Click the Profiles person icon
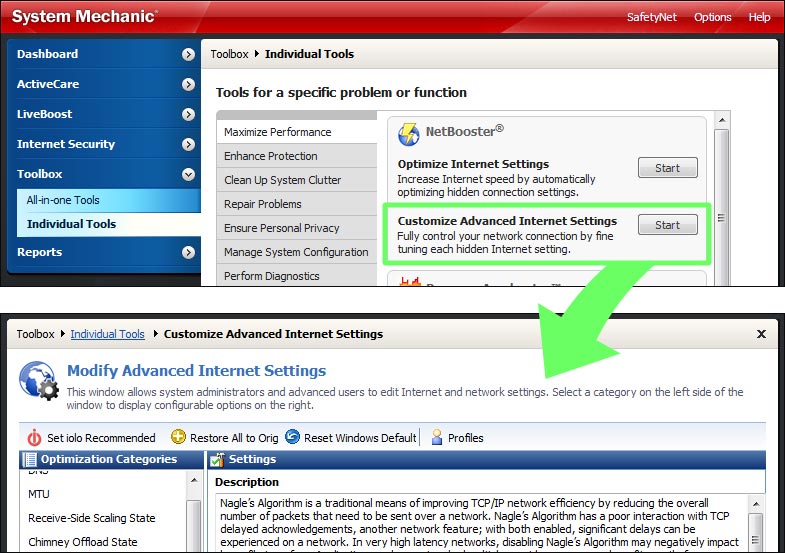 [x=437, y=437]
